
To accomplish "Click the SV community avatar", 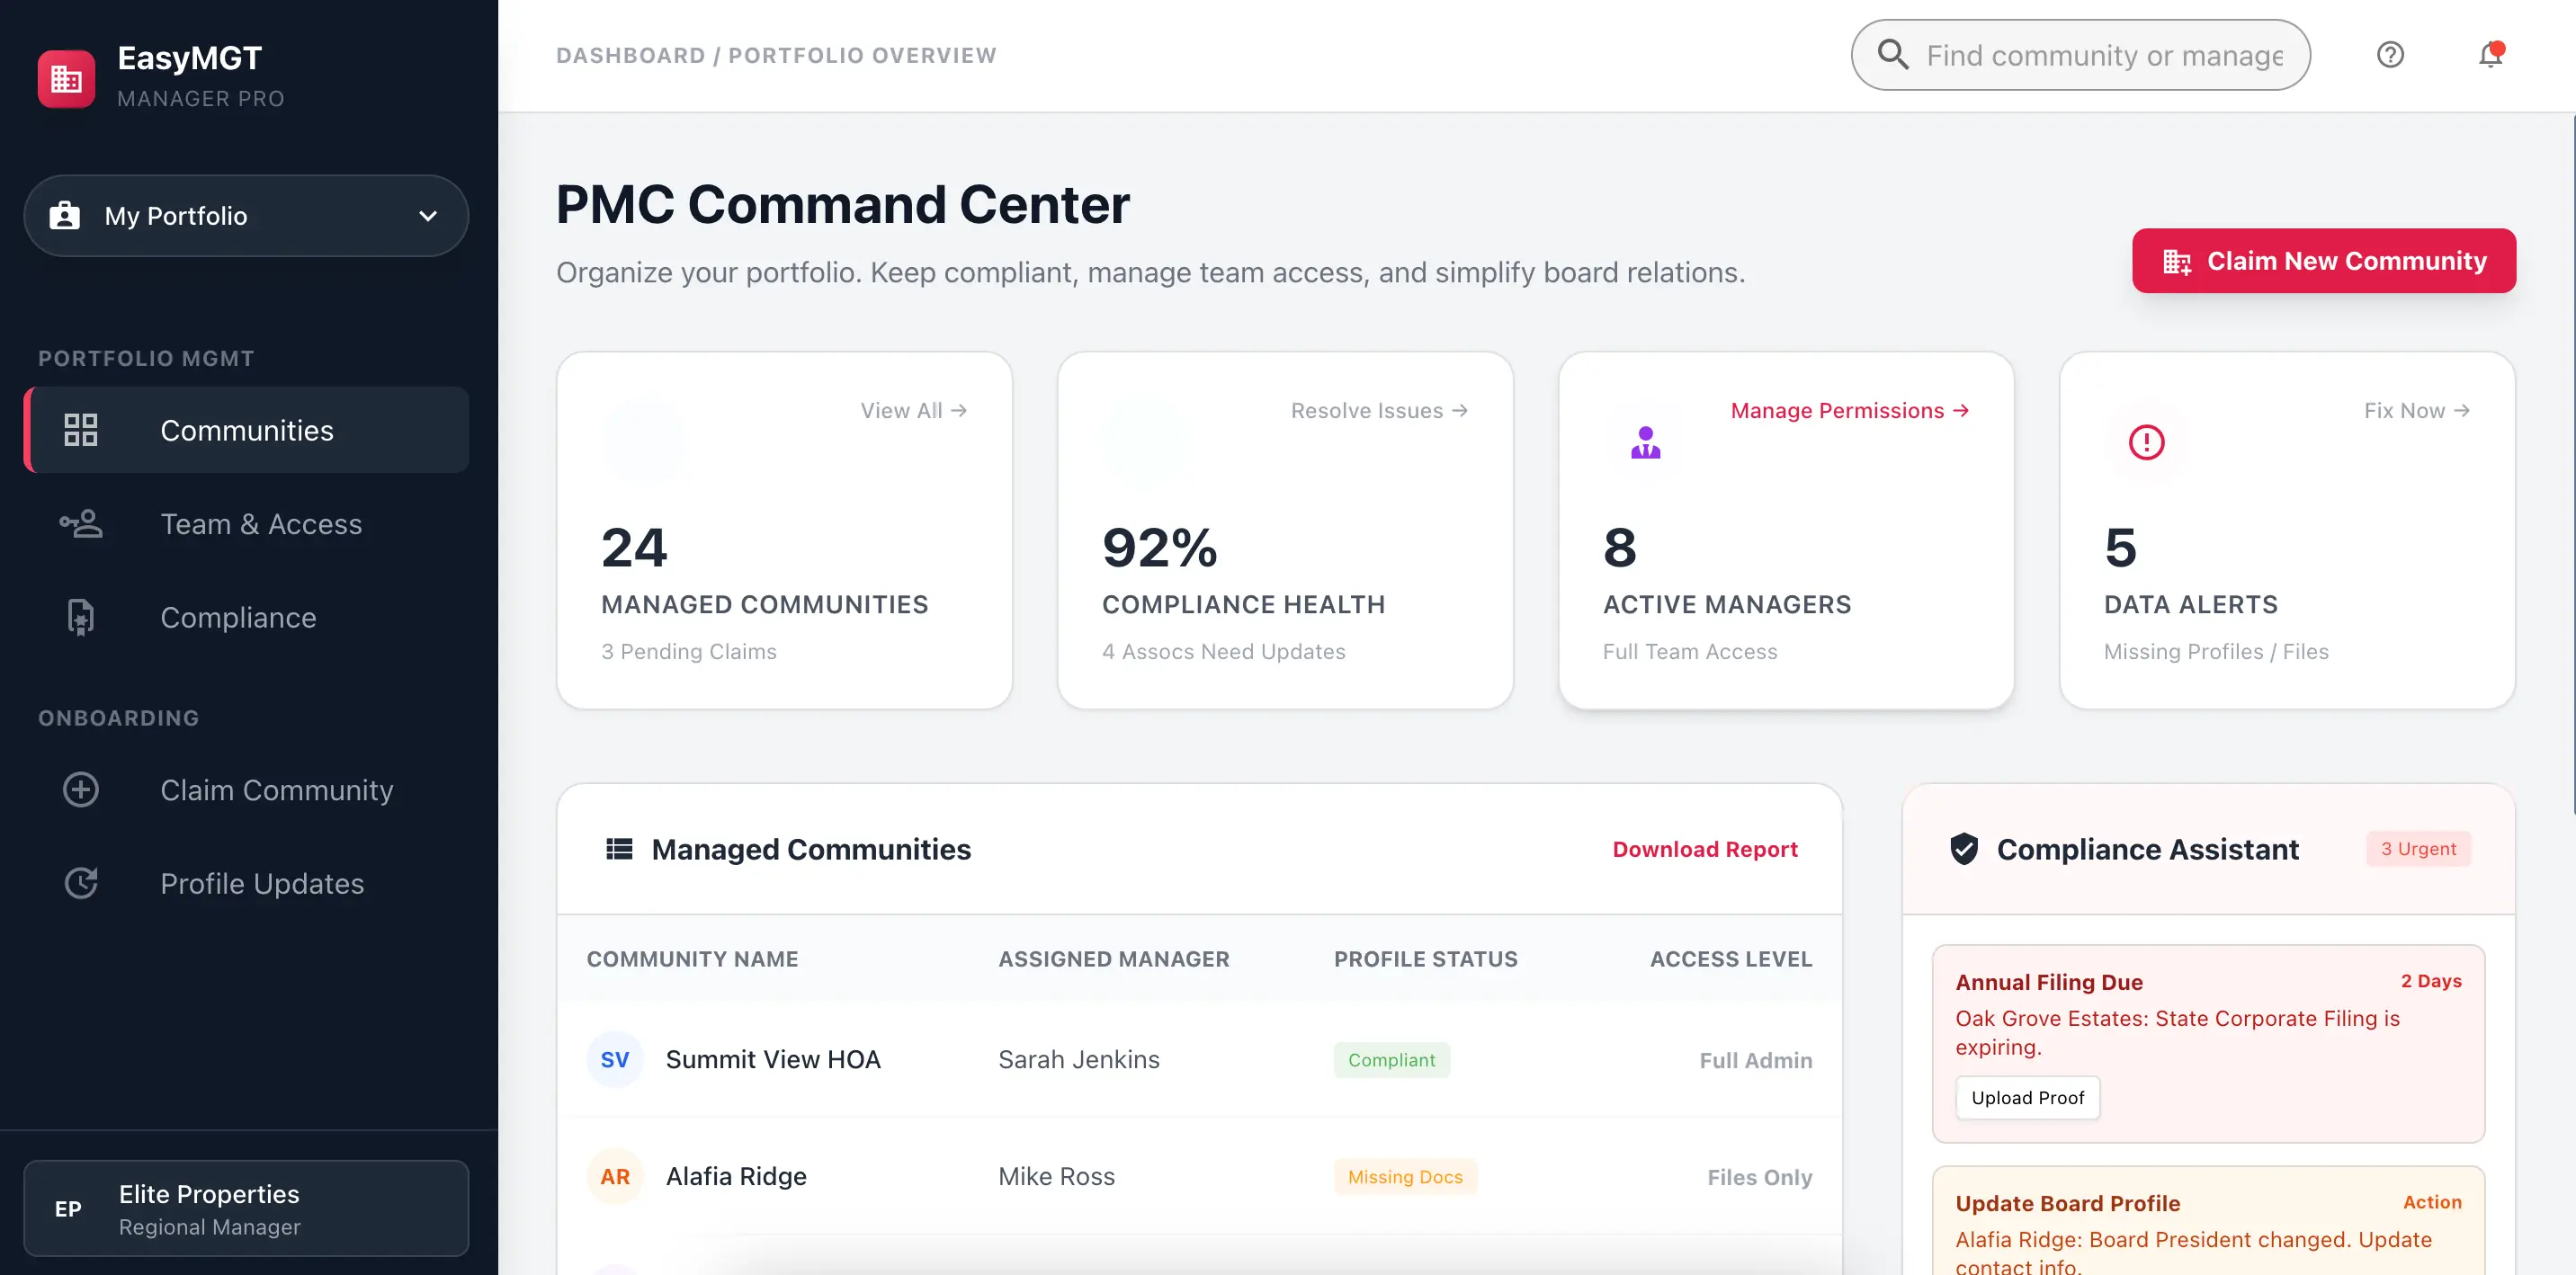I will click(614, 1059).
